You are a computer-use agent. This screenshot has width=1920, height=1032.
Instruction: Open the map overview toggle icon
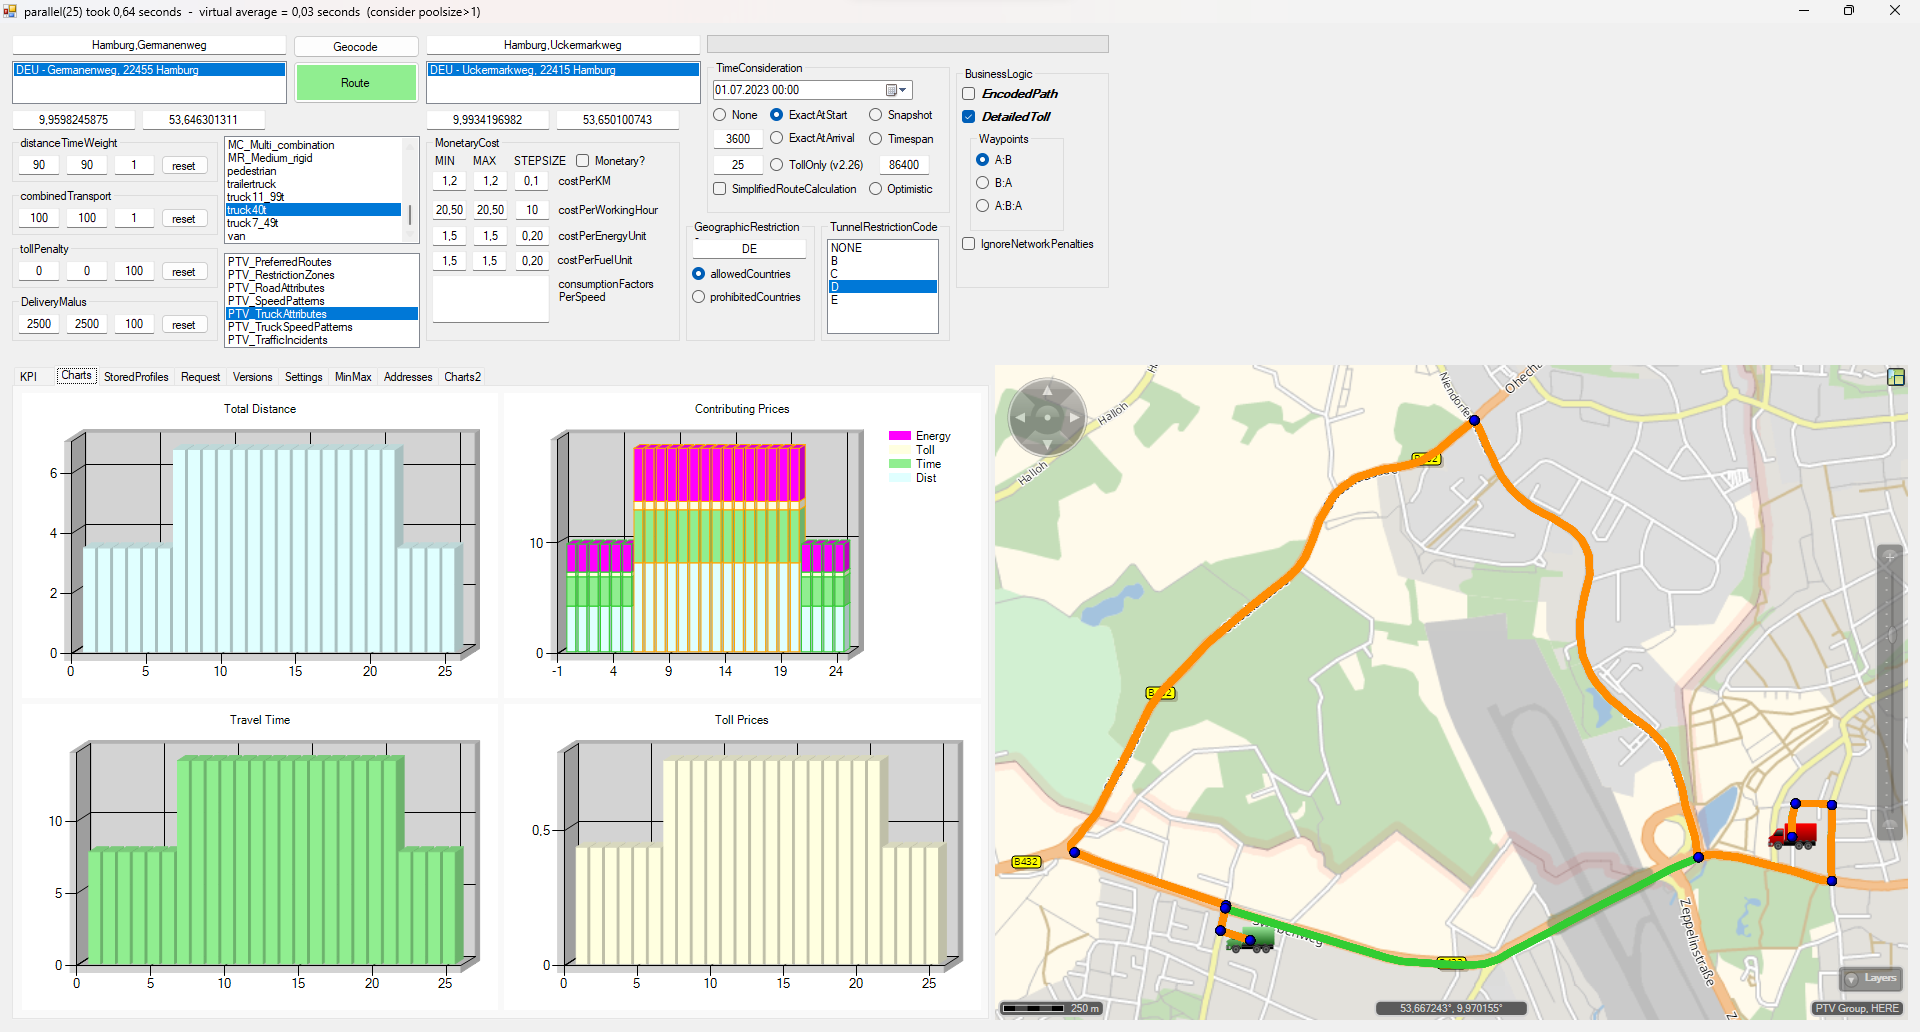1895,377
